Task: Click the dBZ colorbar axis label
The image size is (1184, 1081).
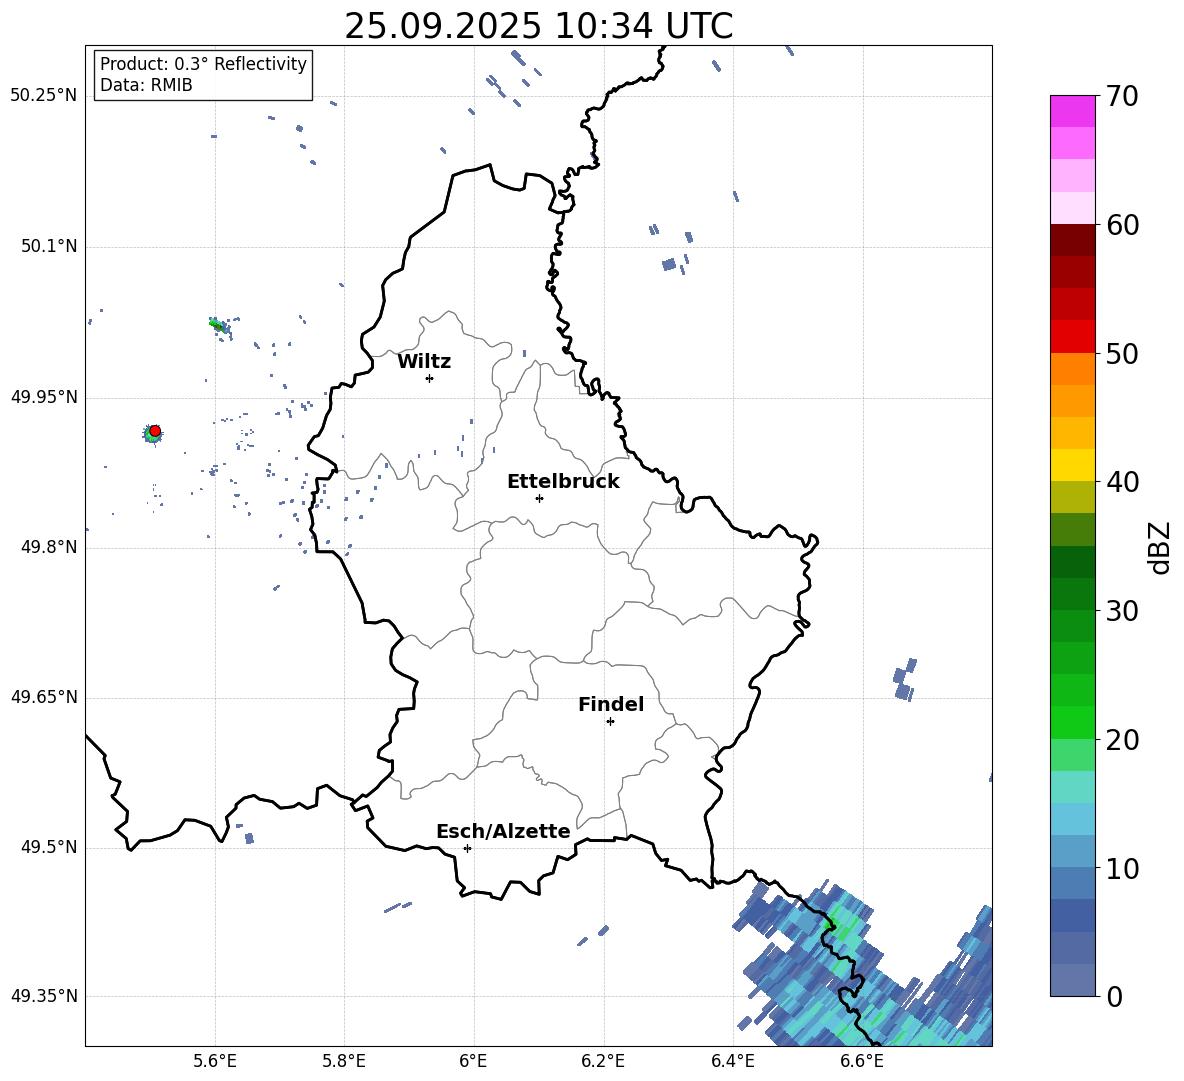Action: pos(1161,547)
